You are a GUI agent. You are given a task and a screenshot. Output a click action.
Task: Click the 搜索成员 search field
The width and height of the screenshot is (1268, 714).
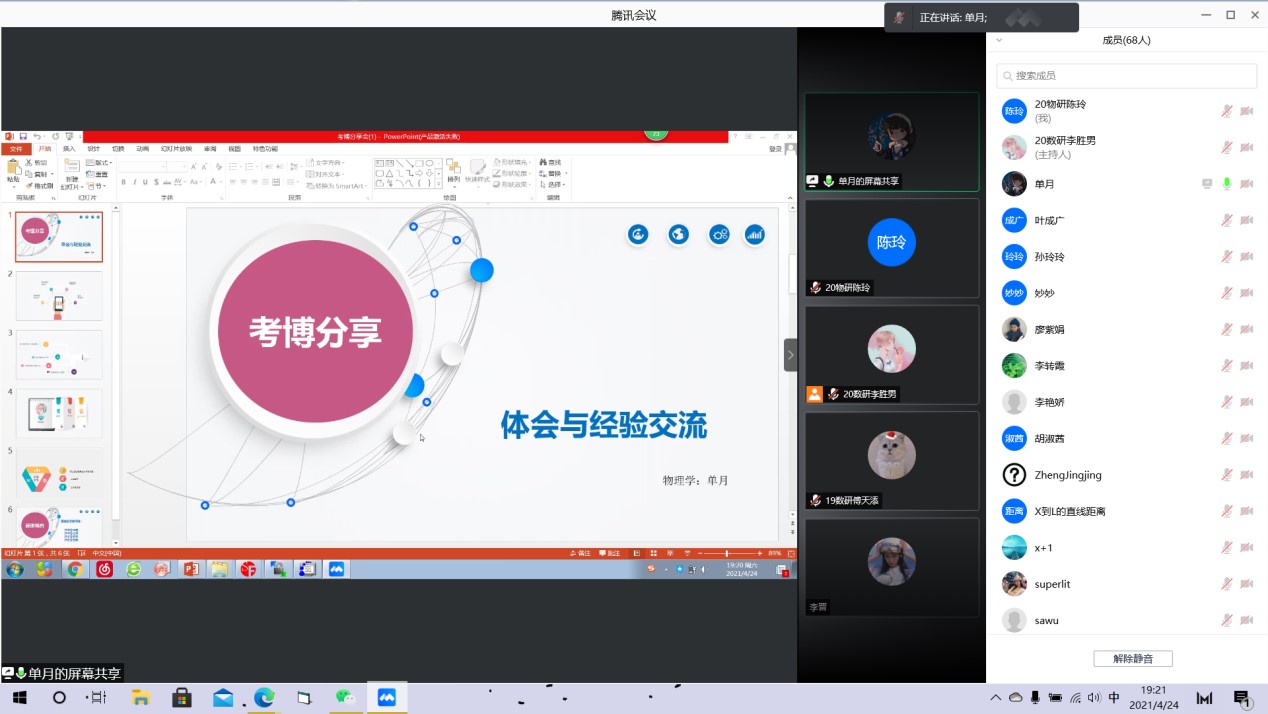point(1126,76)
